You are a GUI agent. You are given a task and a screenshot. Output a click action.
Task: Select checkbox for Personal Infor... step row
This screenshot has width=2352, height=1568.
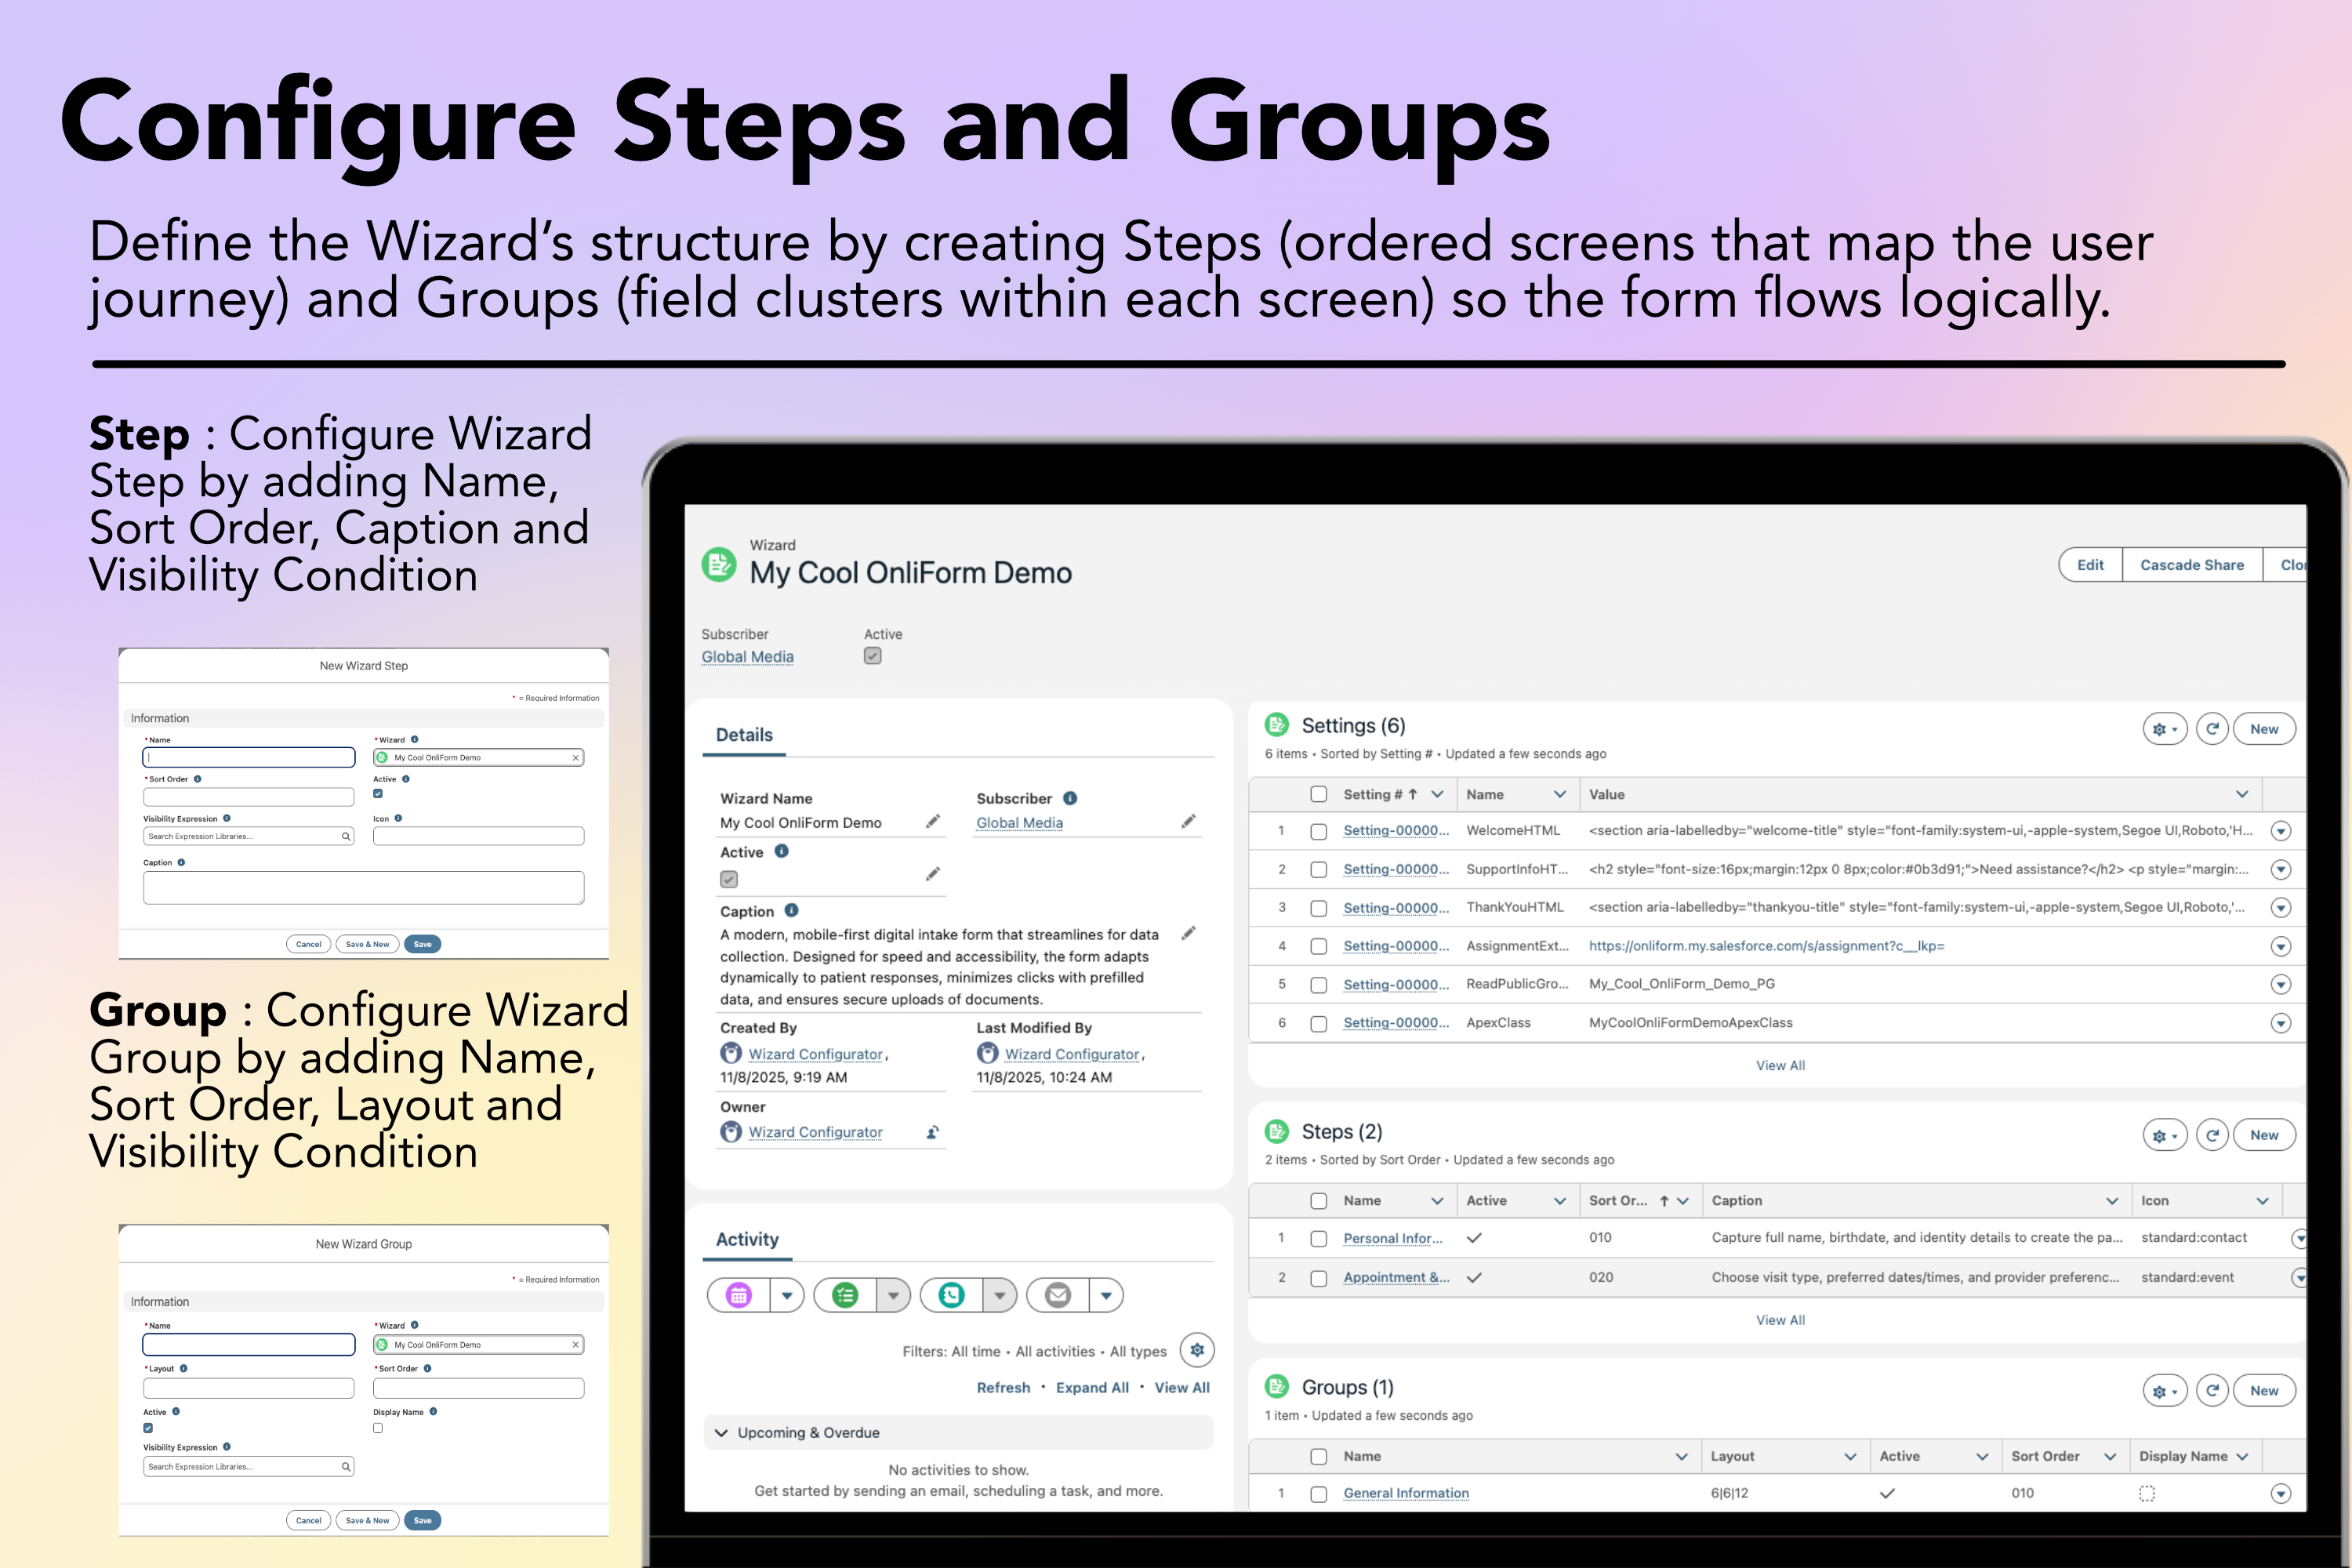(x=1319, y=1238)
